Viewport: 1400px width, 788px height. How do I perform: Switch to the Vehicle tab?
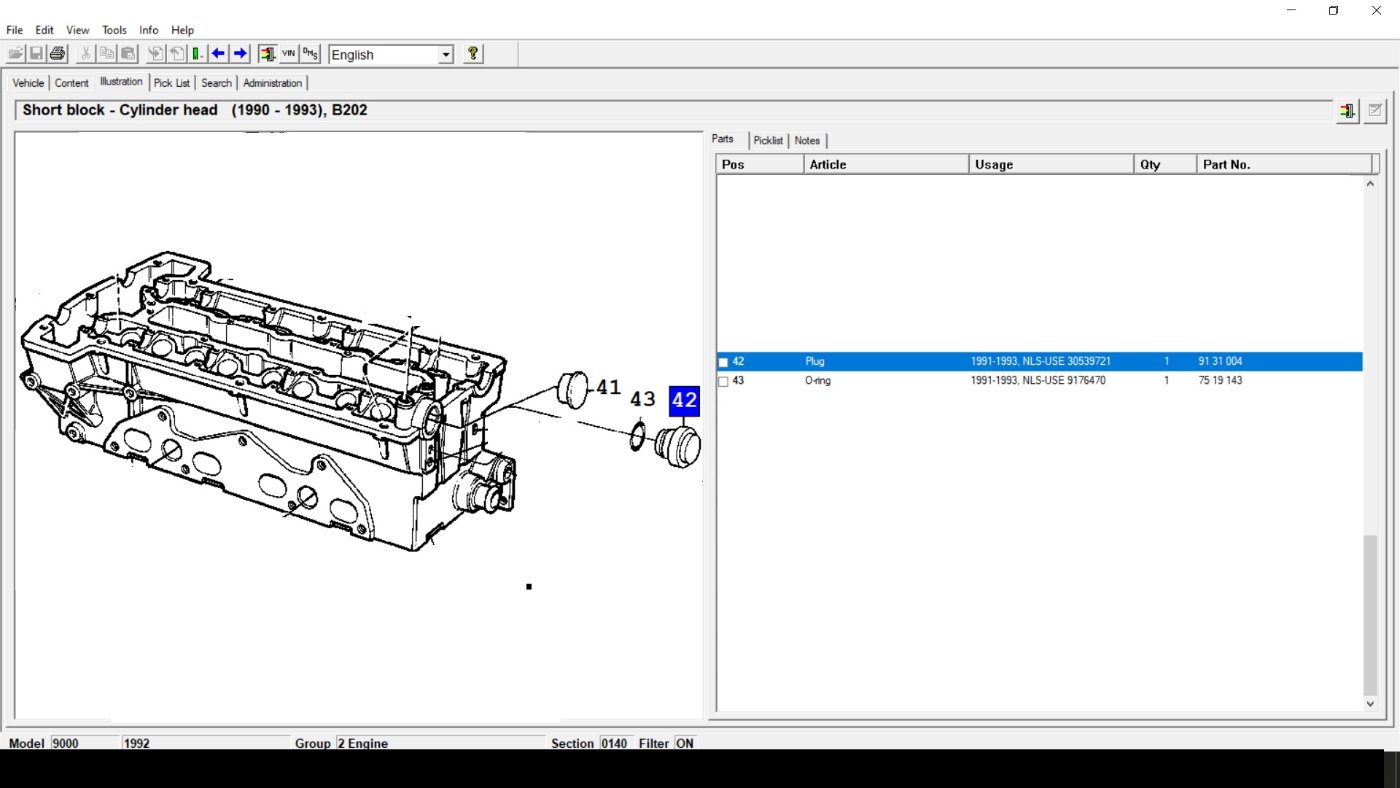28,83
